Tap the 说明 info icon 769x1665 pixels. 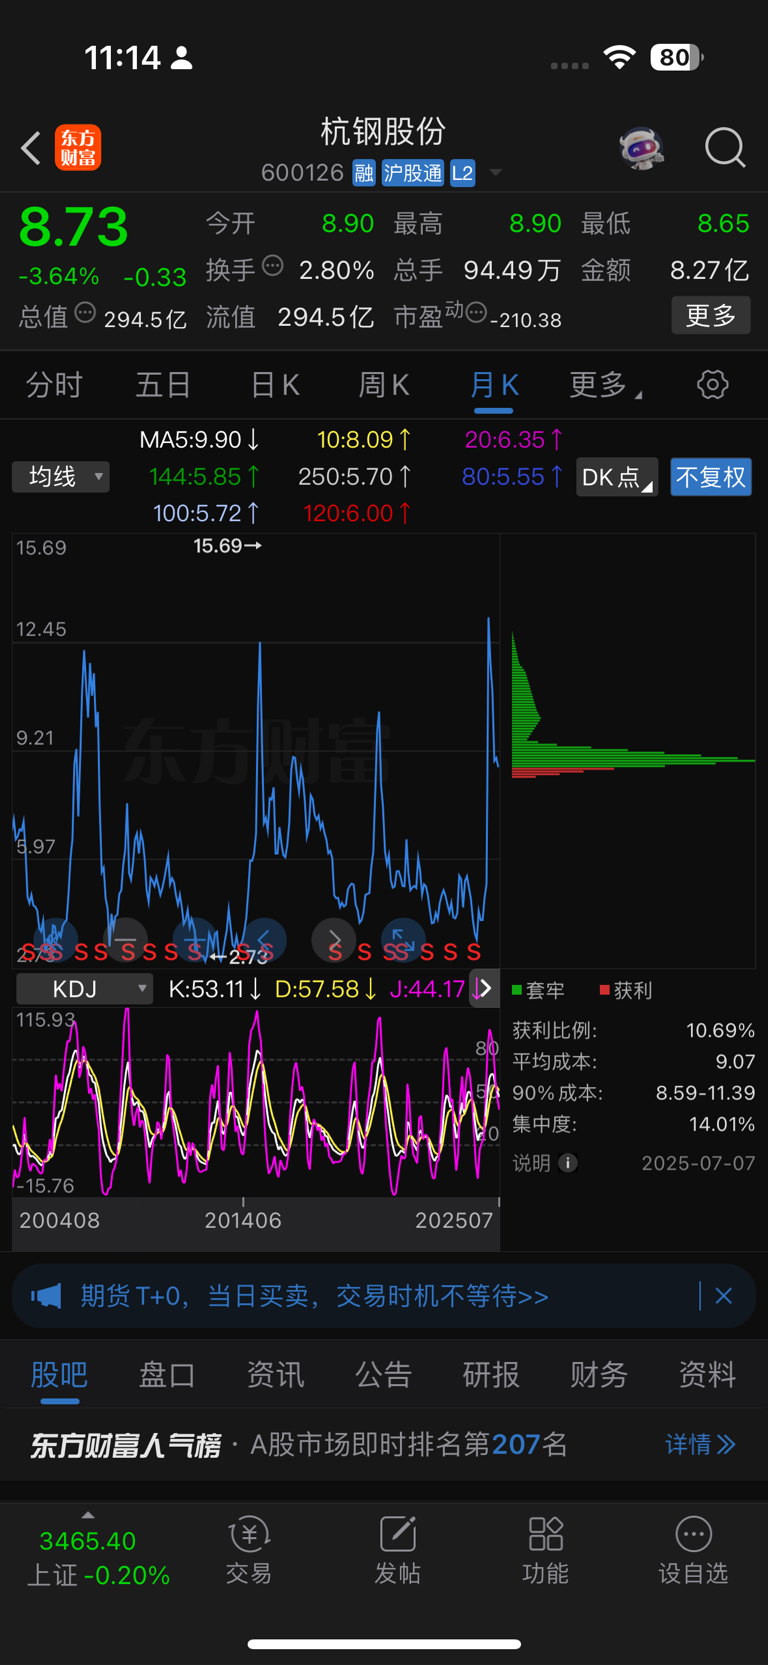(568, 1163)
